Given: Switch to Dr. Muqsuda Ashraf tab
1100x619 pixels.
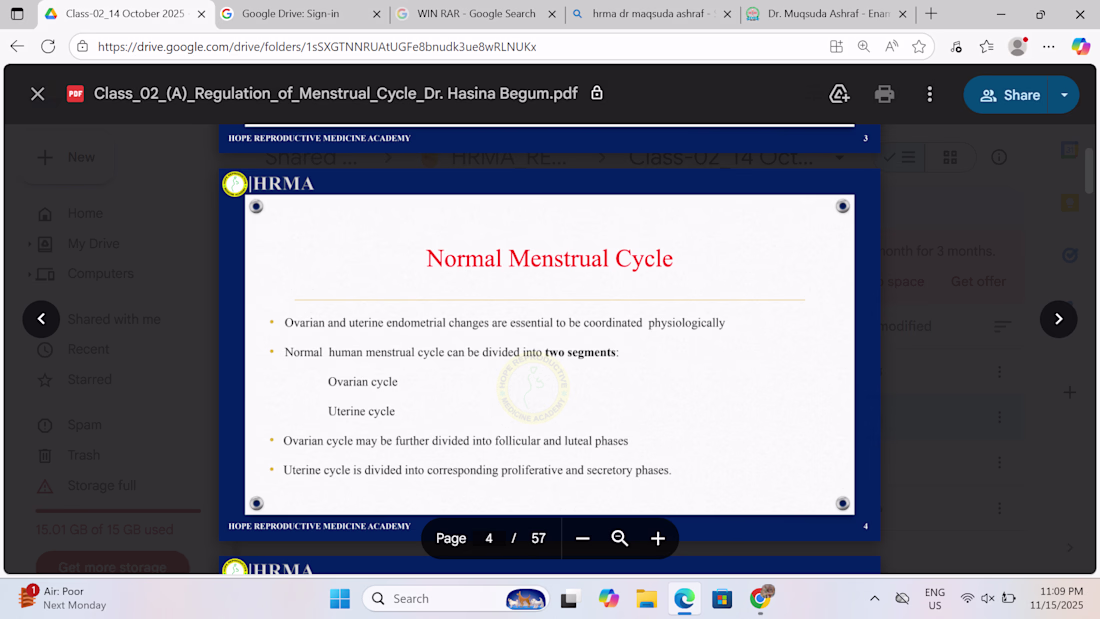Looking at the screenshot, I should pyautogui.click(x=827, y=14).
